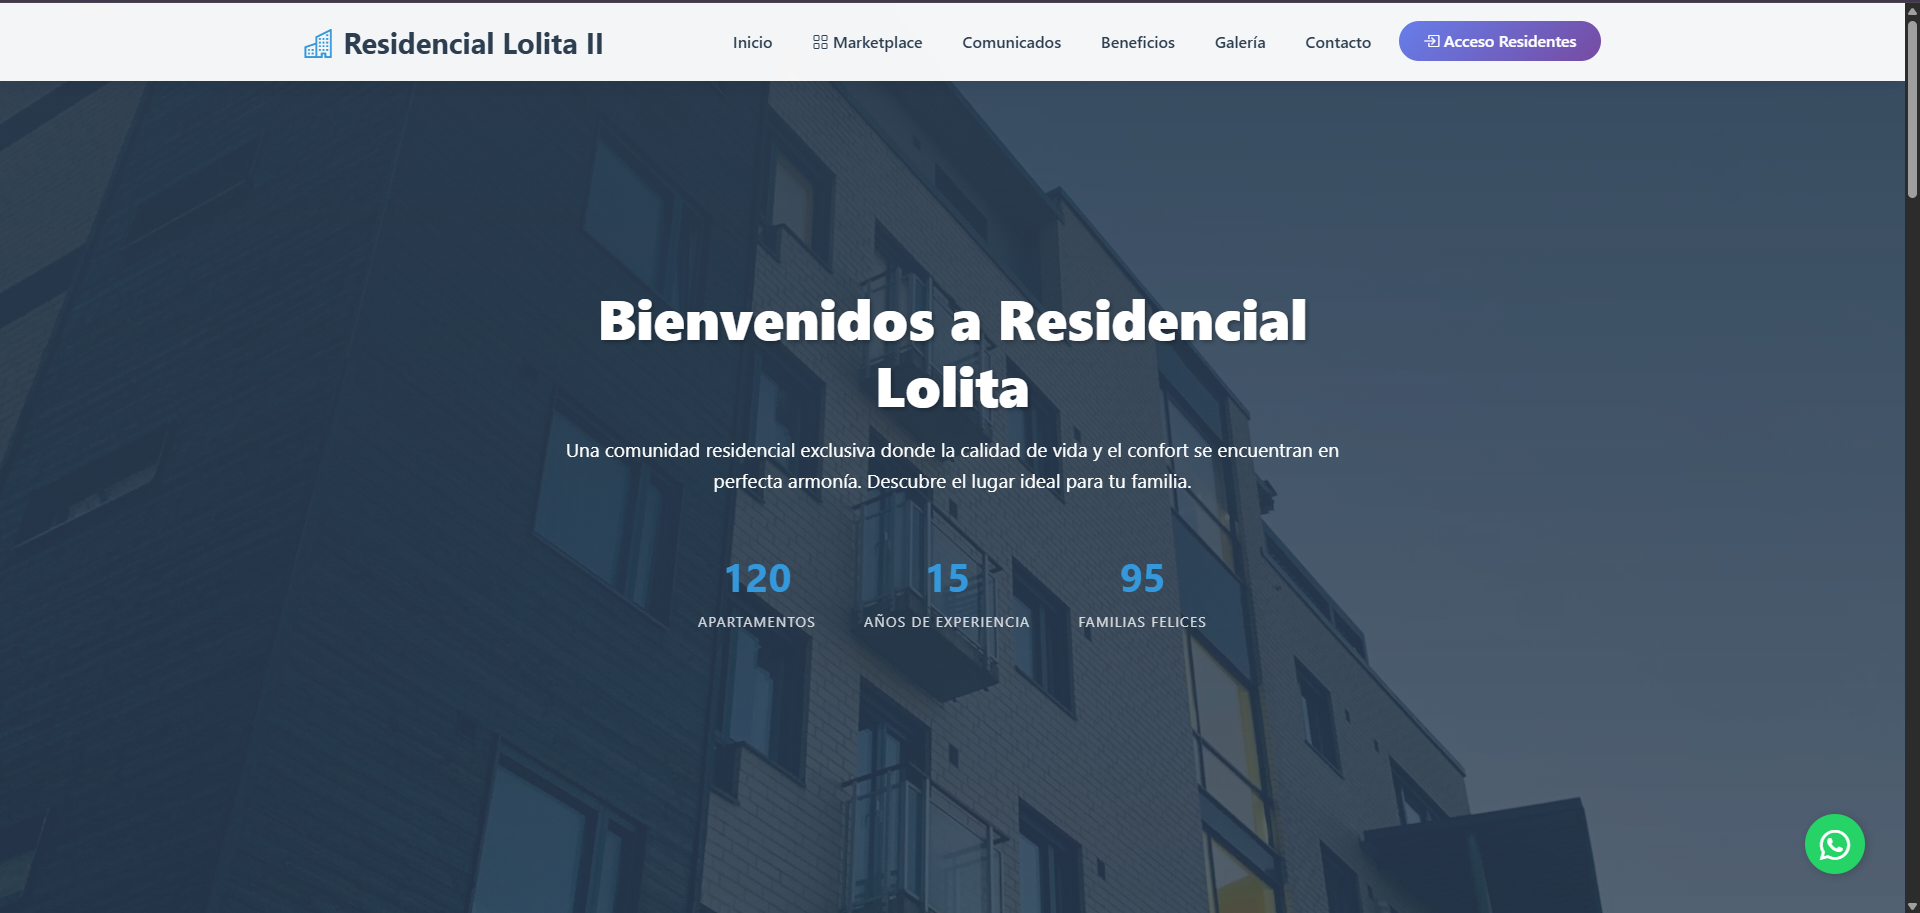Open the Beneficios page
Viewport: 1920px width, 913px height.
pyautogui.click(x=1137, y=42)
